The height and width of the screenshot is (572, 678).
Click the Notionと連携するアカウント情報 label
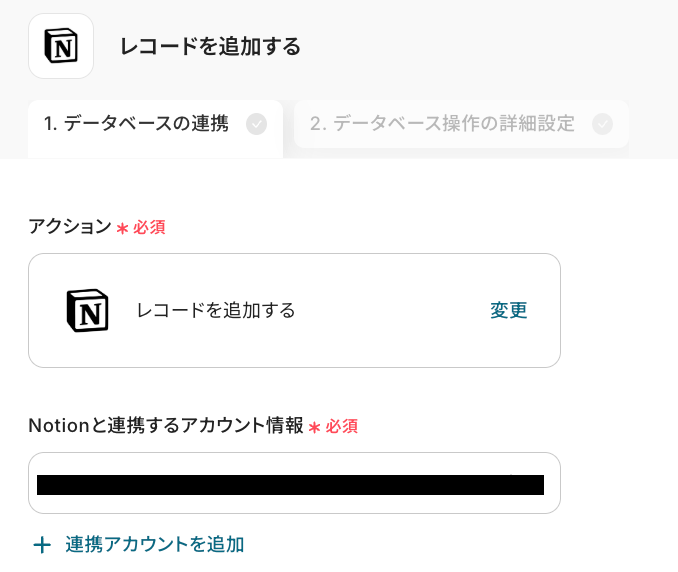click(x=165, y=426)
